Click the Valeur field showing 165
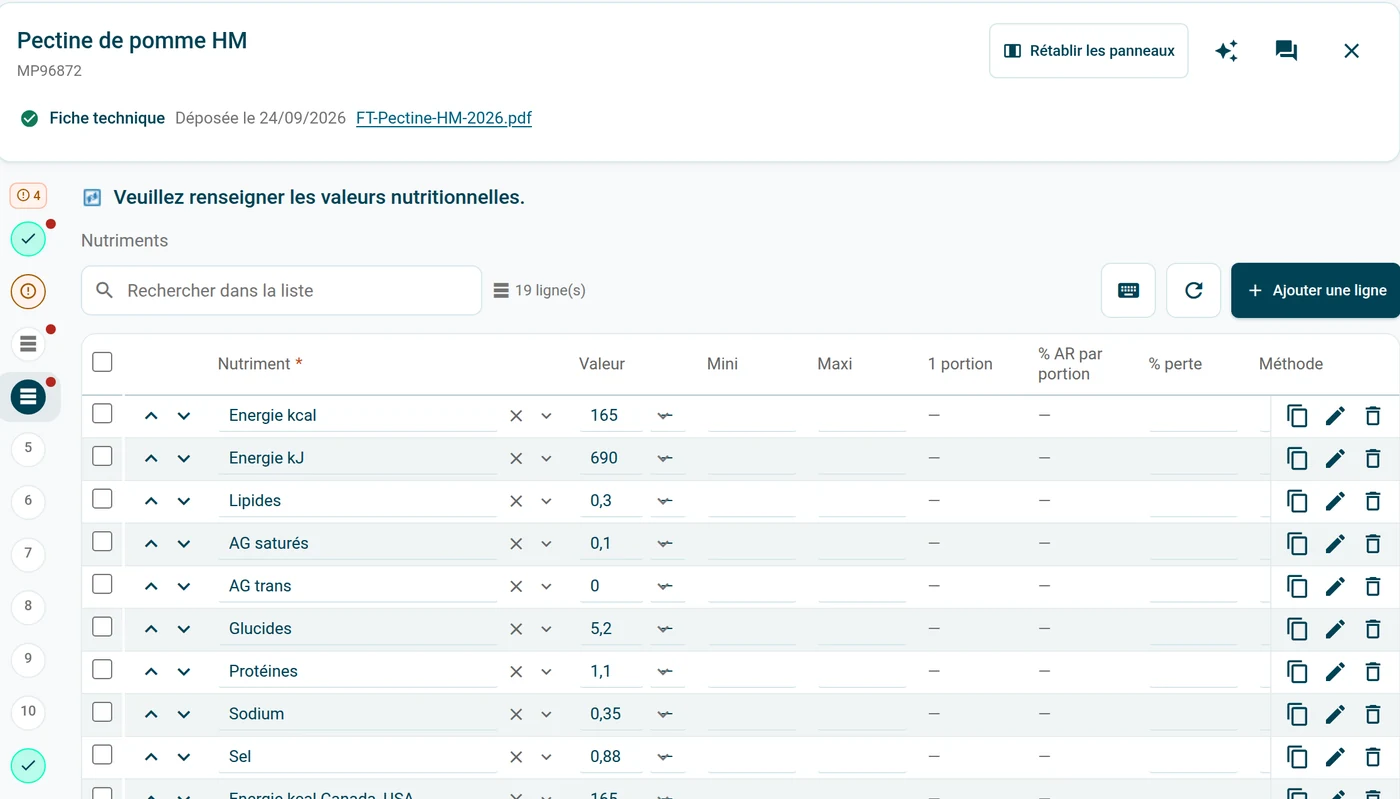This screenshot has width=1400, height=799. 611,416
